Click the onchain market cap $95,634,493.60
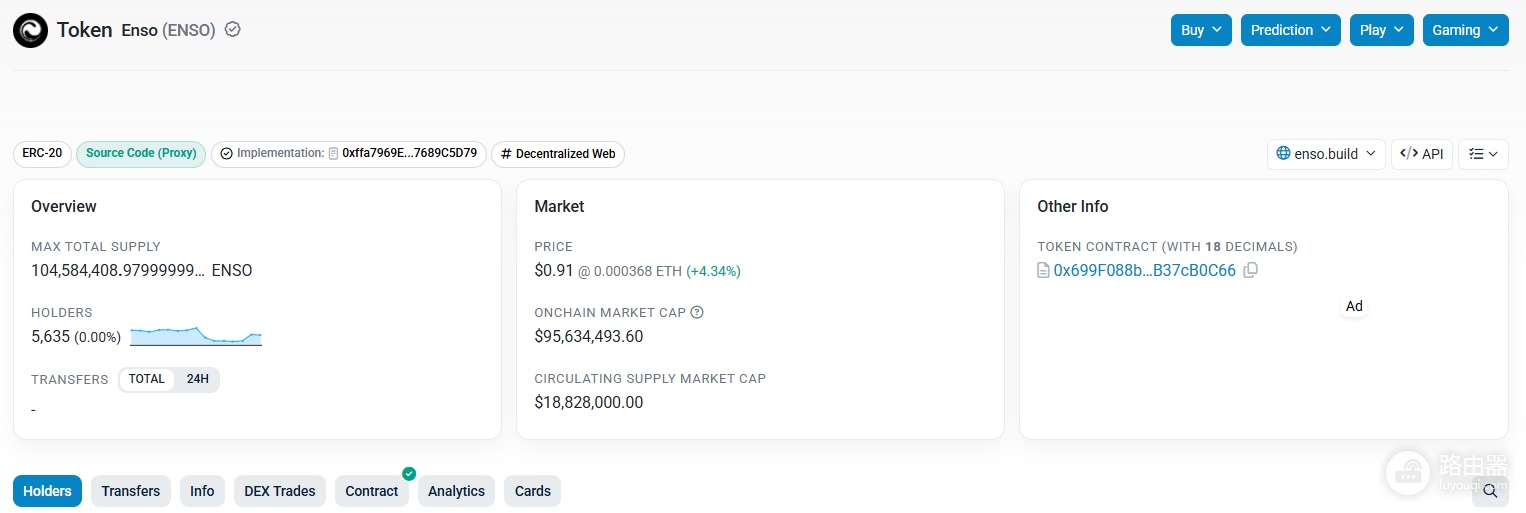Viewport: 1526px width, 513px height. pyautogui.click(x=589, y=337)
